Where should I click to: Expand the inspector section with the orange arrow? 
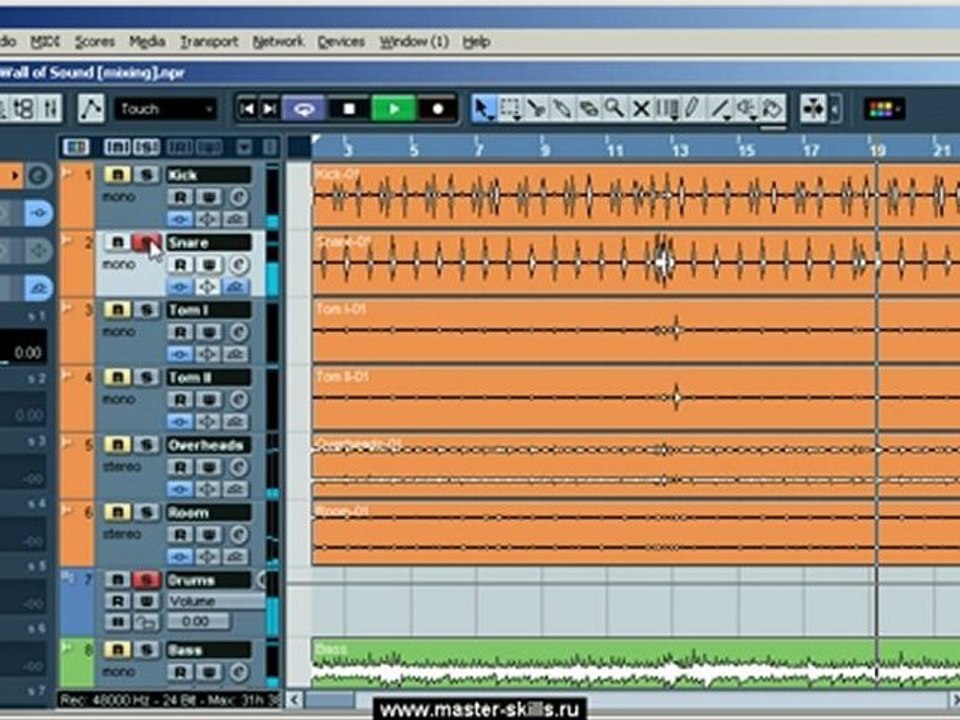(x=13, y=176)
